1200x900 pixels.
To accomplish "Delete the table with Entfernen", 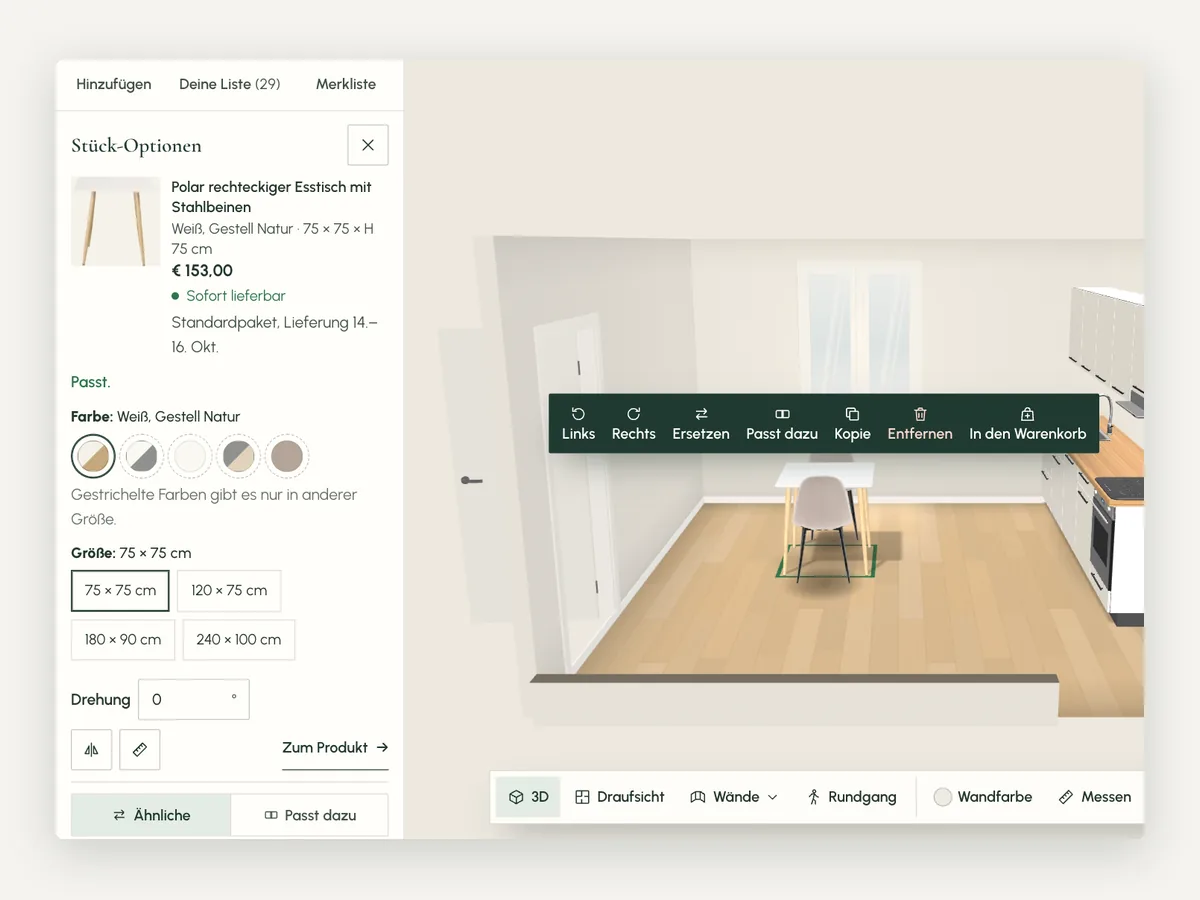I will [x=920, y=424].
